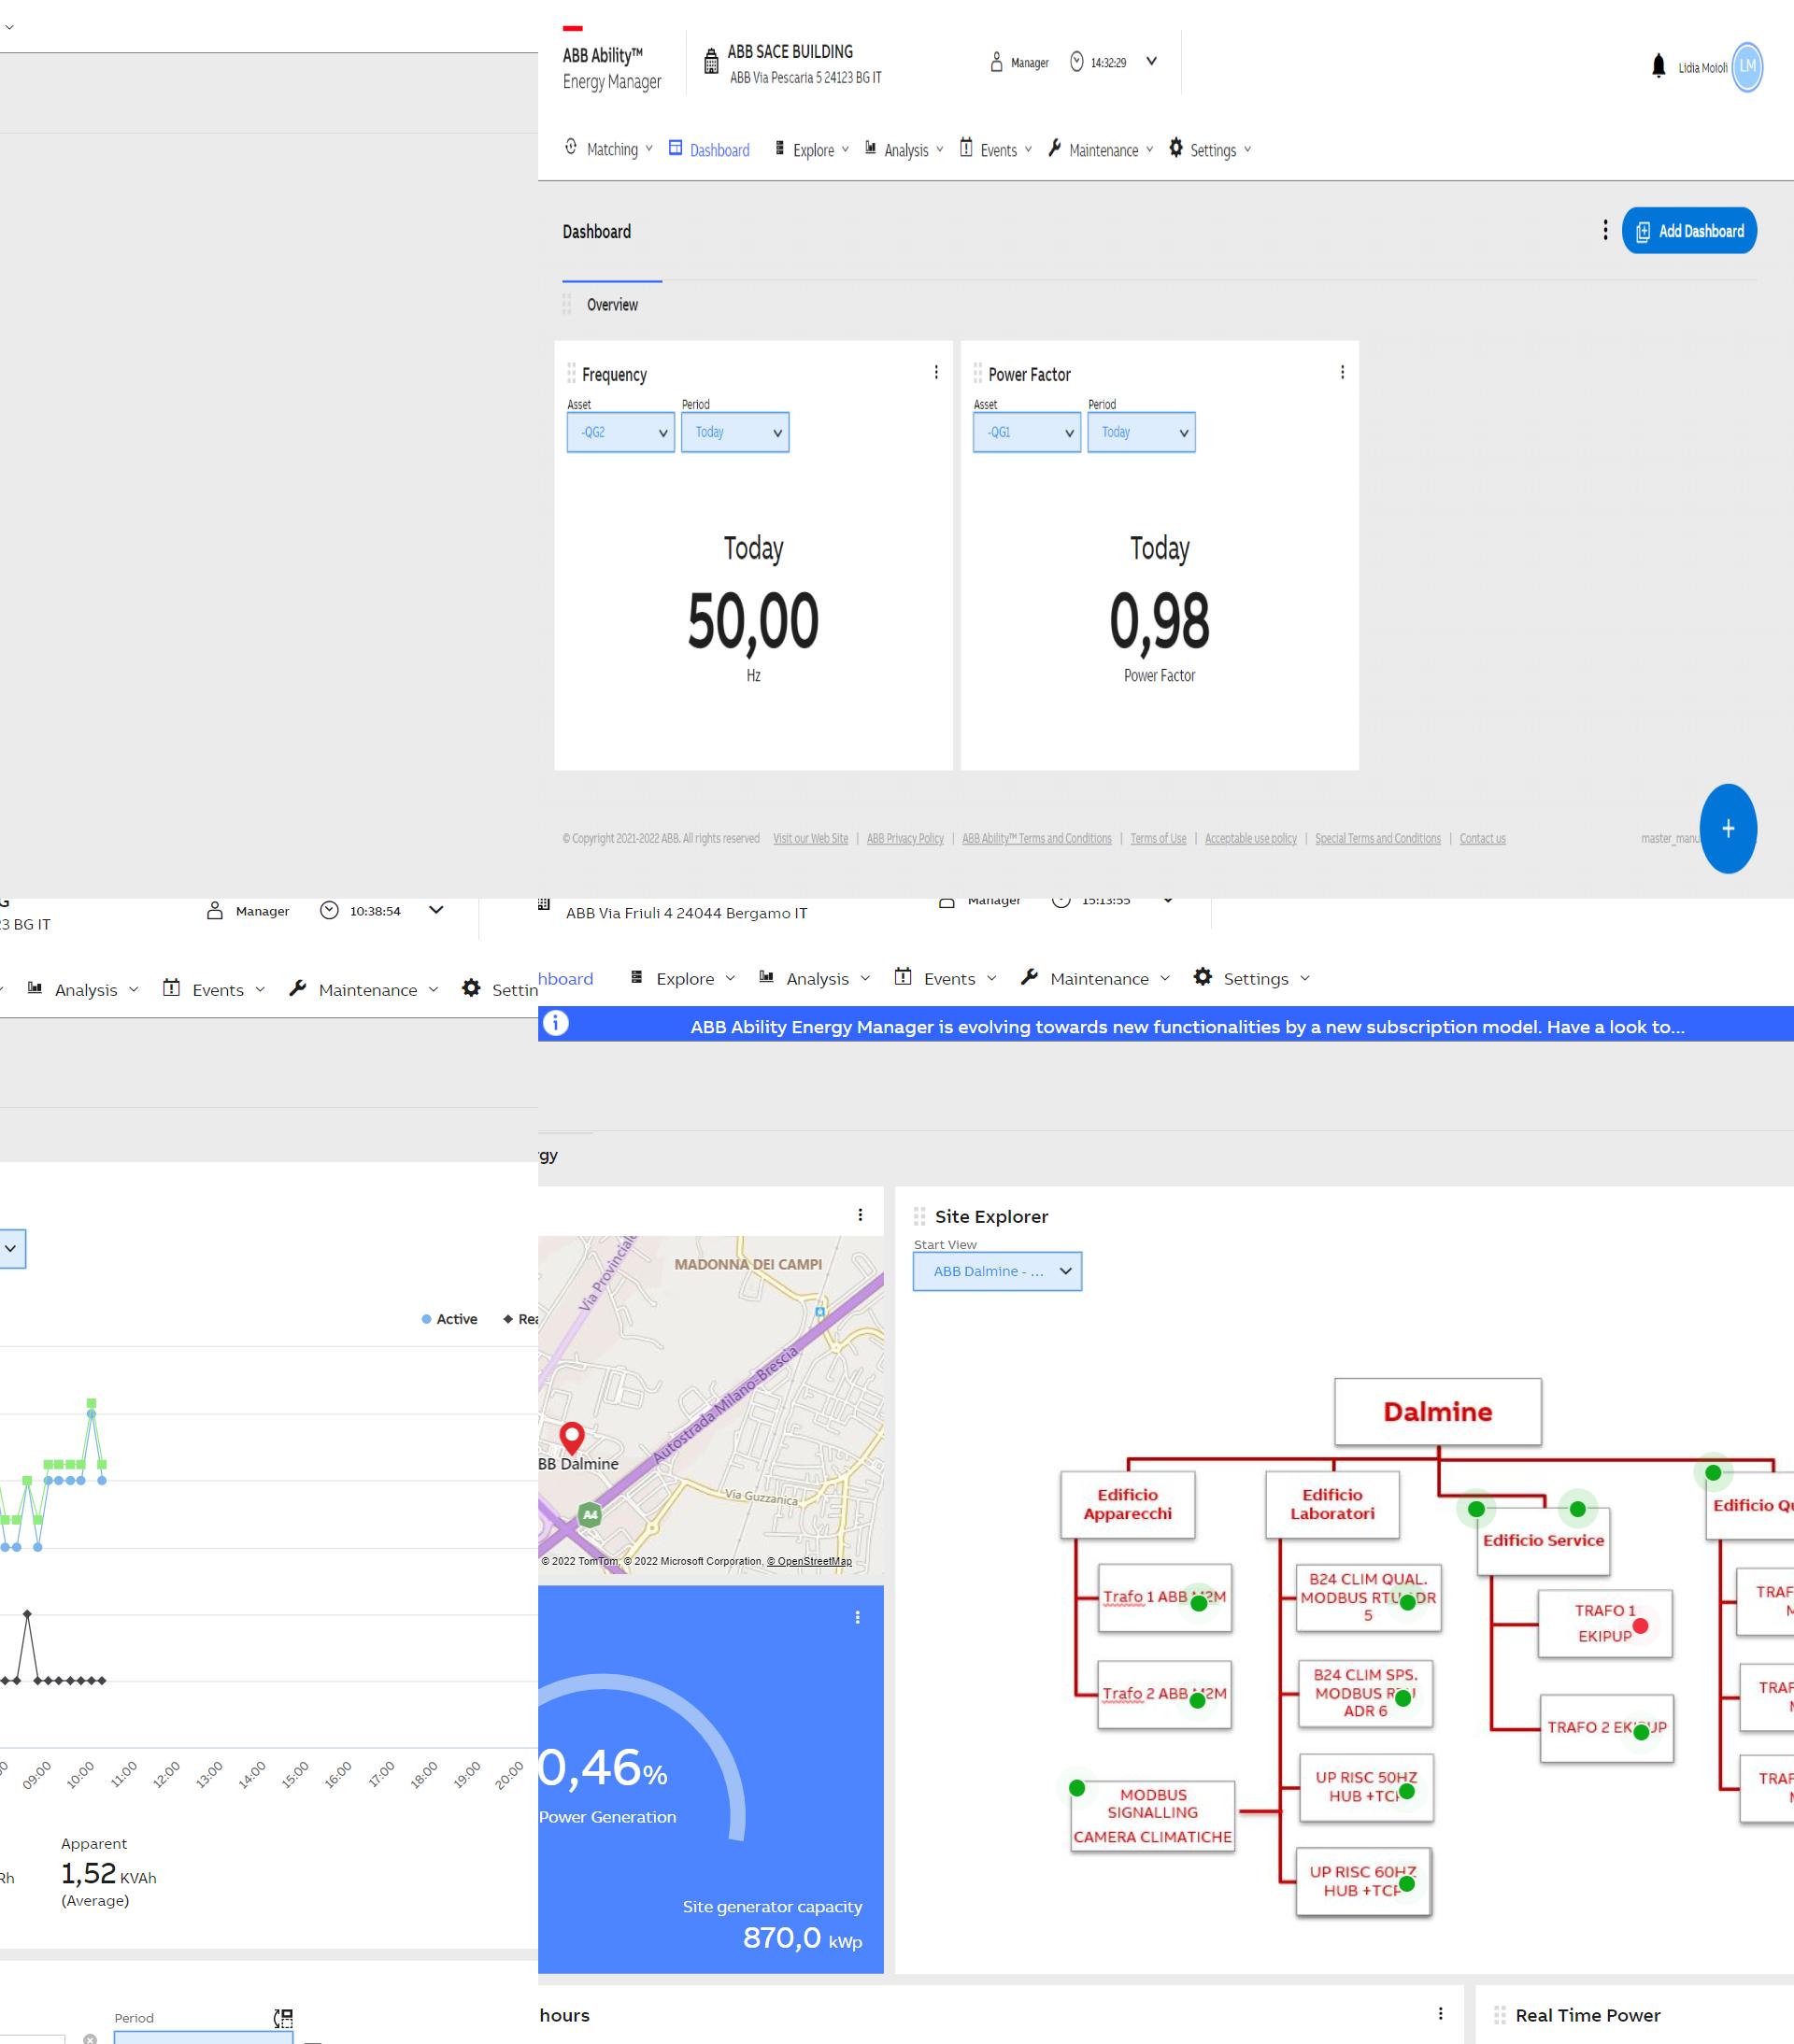This screenshot has height=2044, width=1794.
Task: Click the Period input field in lower-left panel
Action: point(203,2037)
